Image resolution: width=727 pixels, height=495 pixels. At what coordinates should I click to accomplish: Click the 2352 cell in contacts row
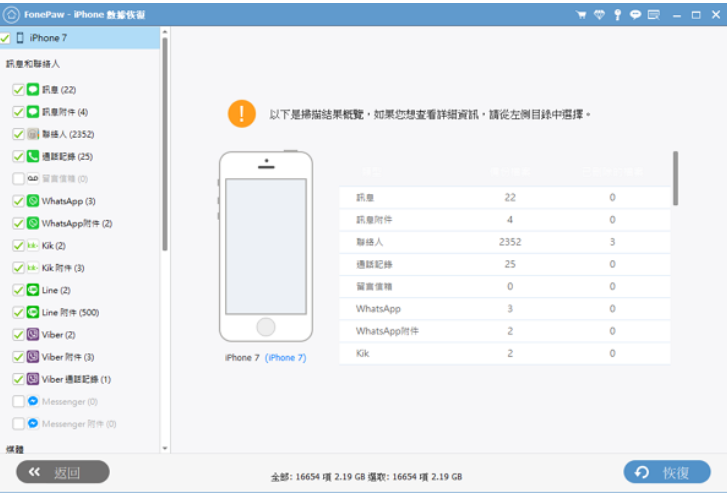tap(510, 241)
